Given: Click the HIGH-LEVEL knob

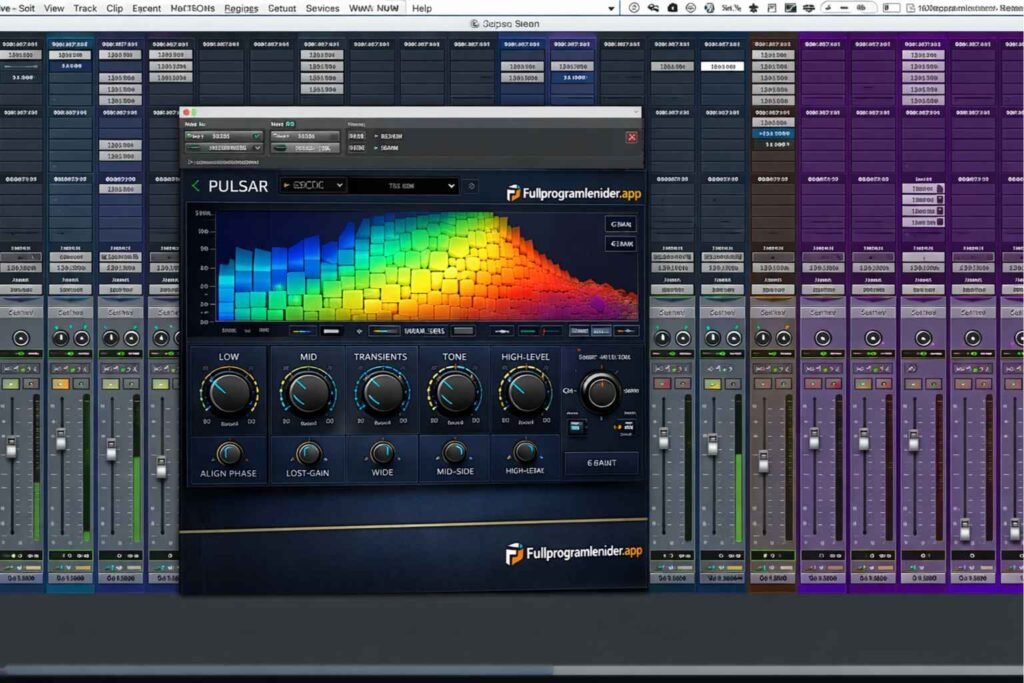Looking at the screenshot, I should pyautogui.click(x=526, y=392).
